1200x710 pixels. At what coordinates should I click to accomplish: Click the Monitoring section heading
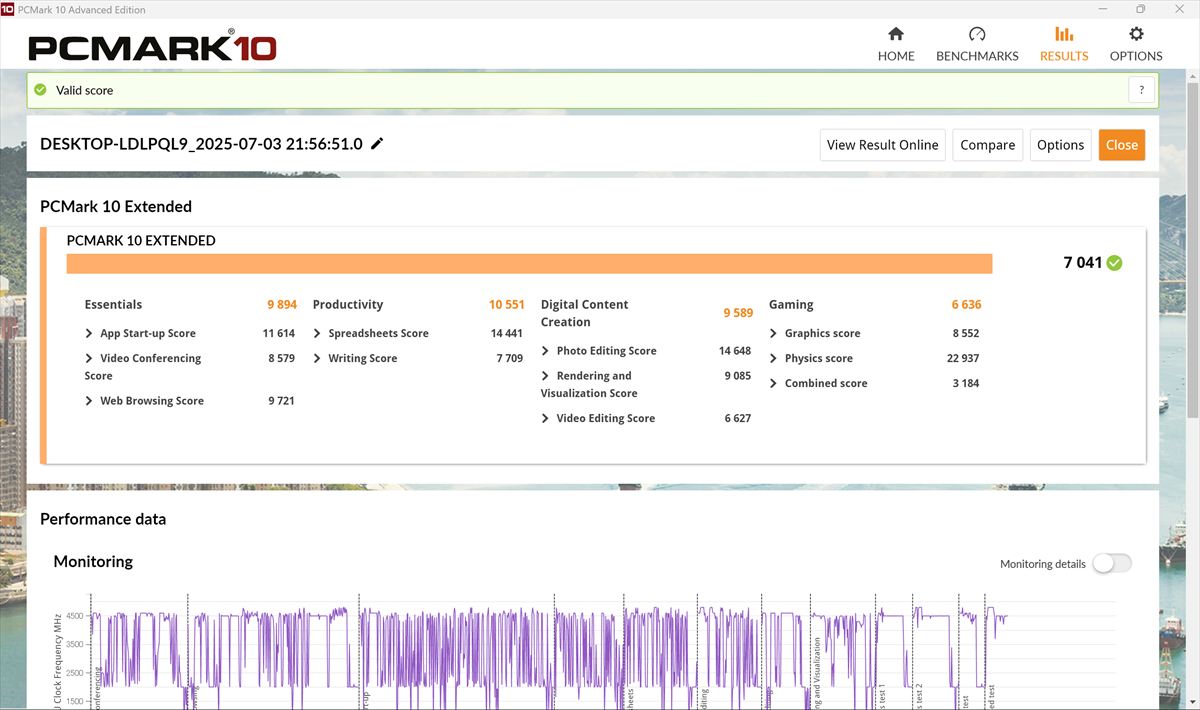point(93,562)
